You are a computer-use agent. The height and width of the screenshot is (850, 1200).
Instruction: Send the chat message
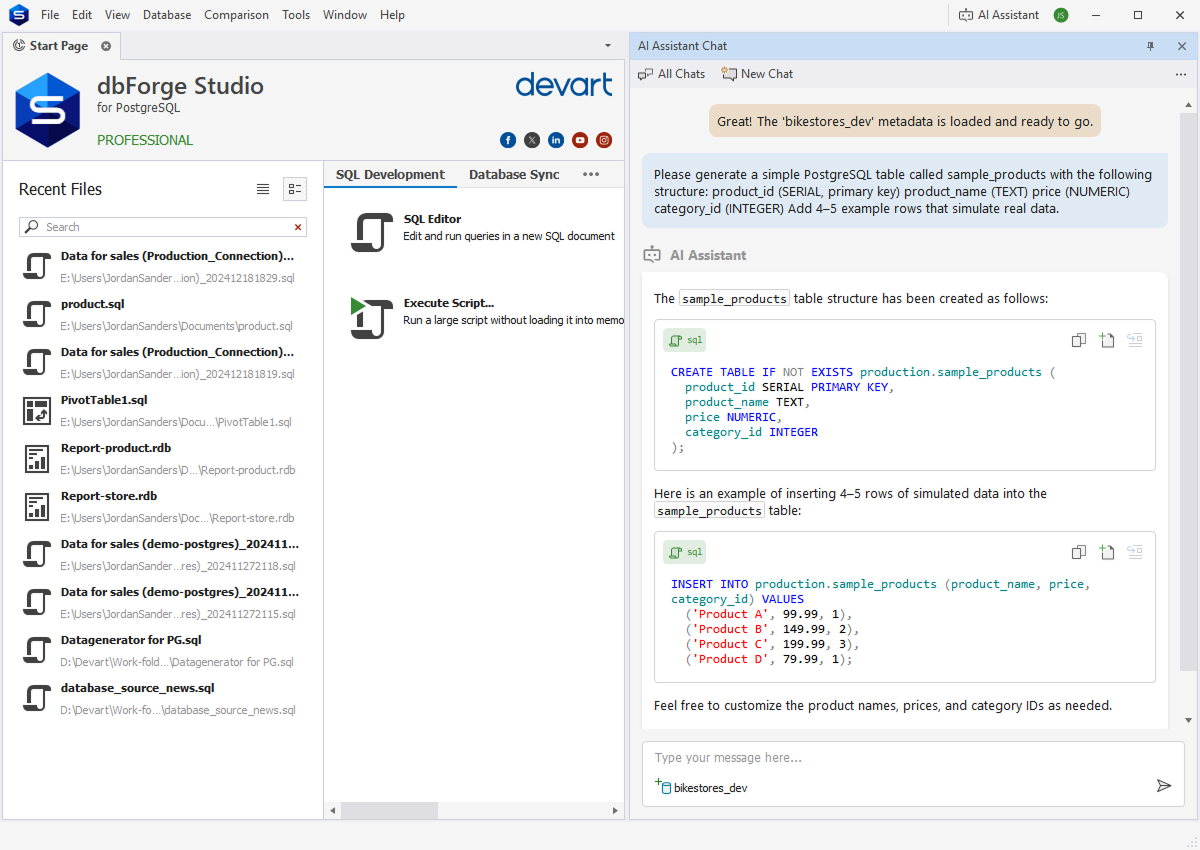point(1163,786)
